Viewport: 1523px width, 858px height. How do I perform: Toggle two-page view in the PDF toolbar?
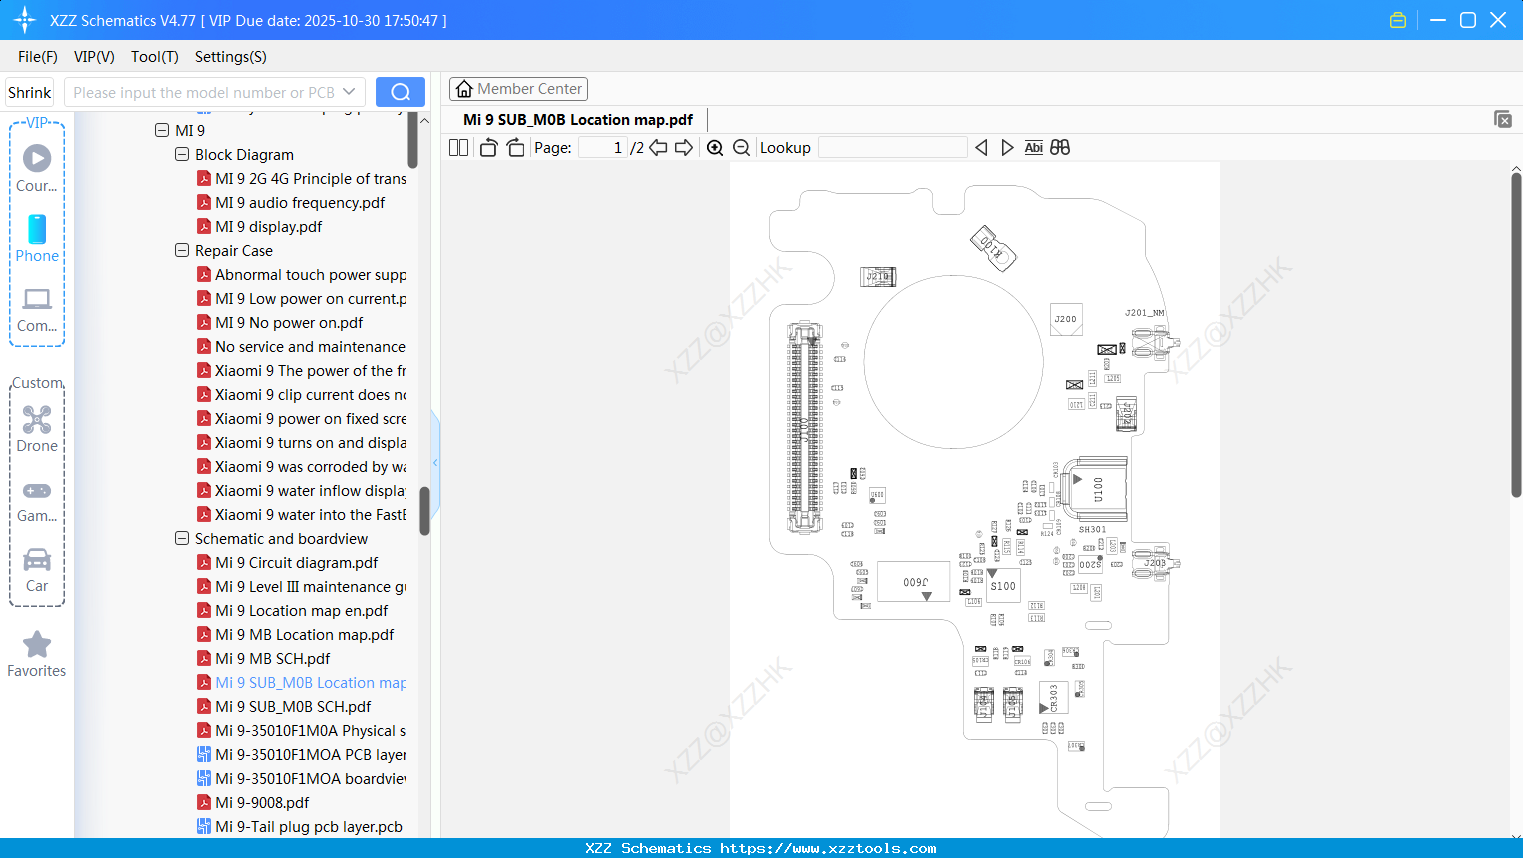458,147
